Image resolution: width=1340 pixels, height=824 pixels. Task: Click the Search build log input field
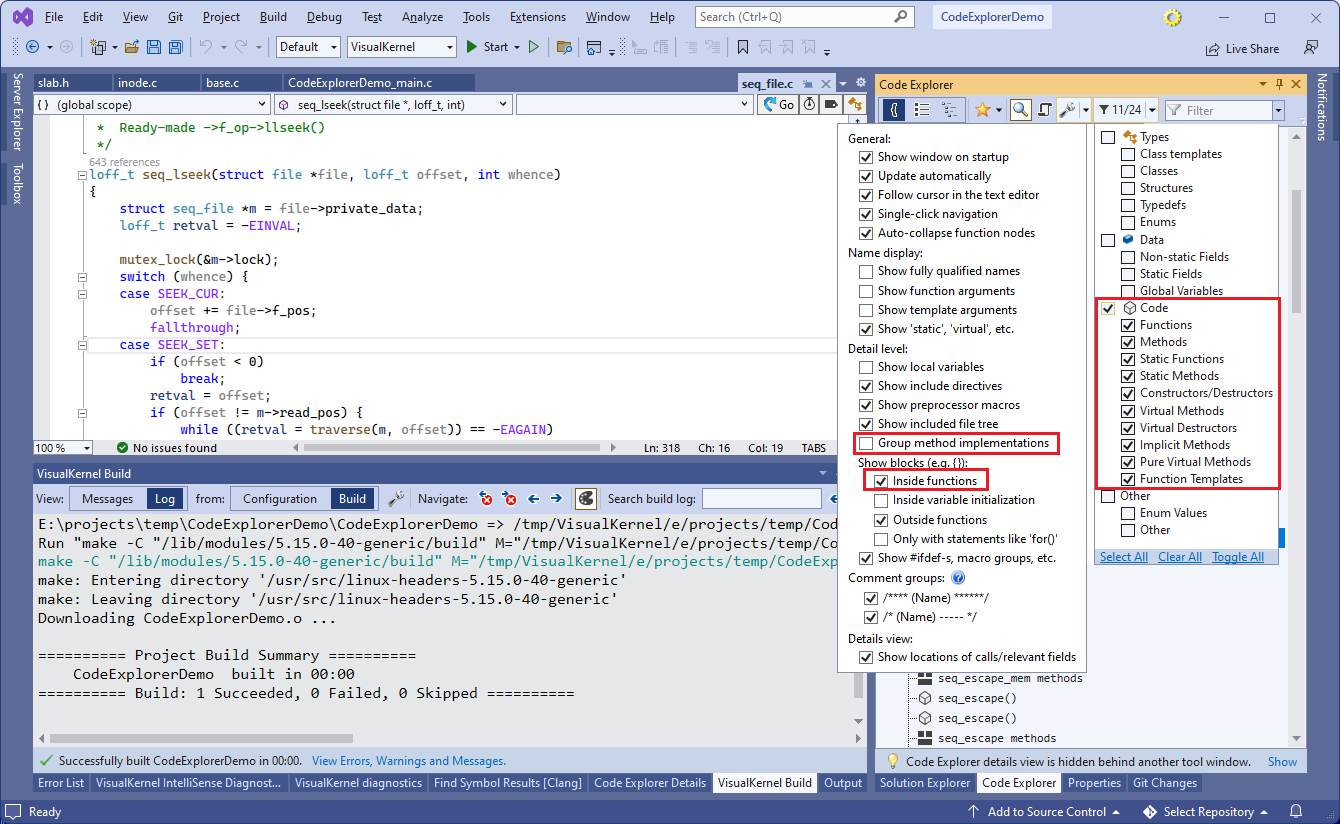tap(762, 498)
